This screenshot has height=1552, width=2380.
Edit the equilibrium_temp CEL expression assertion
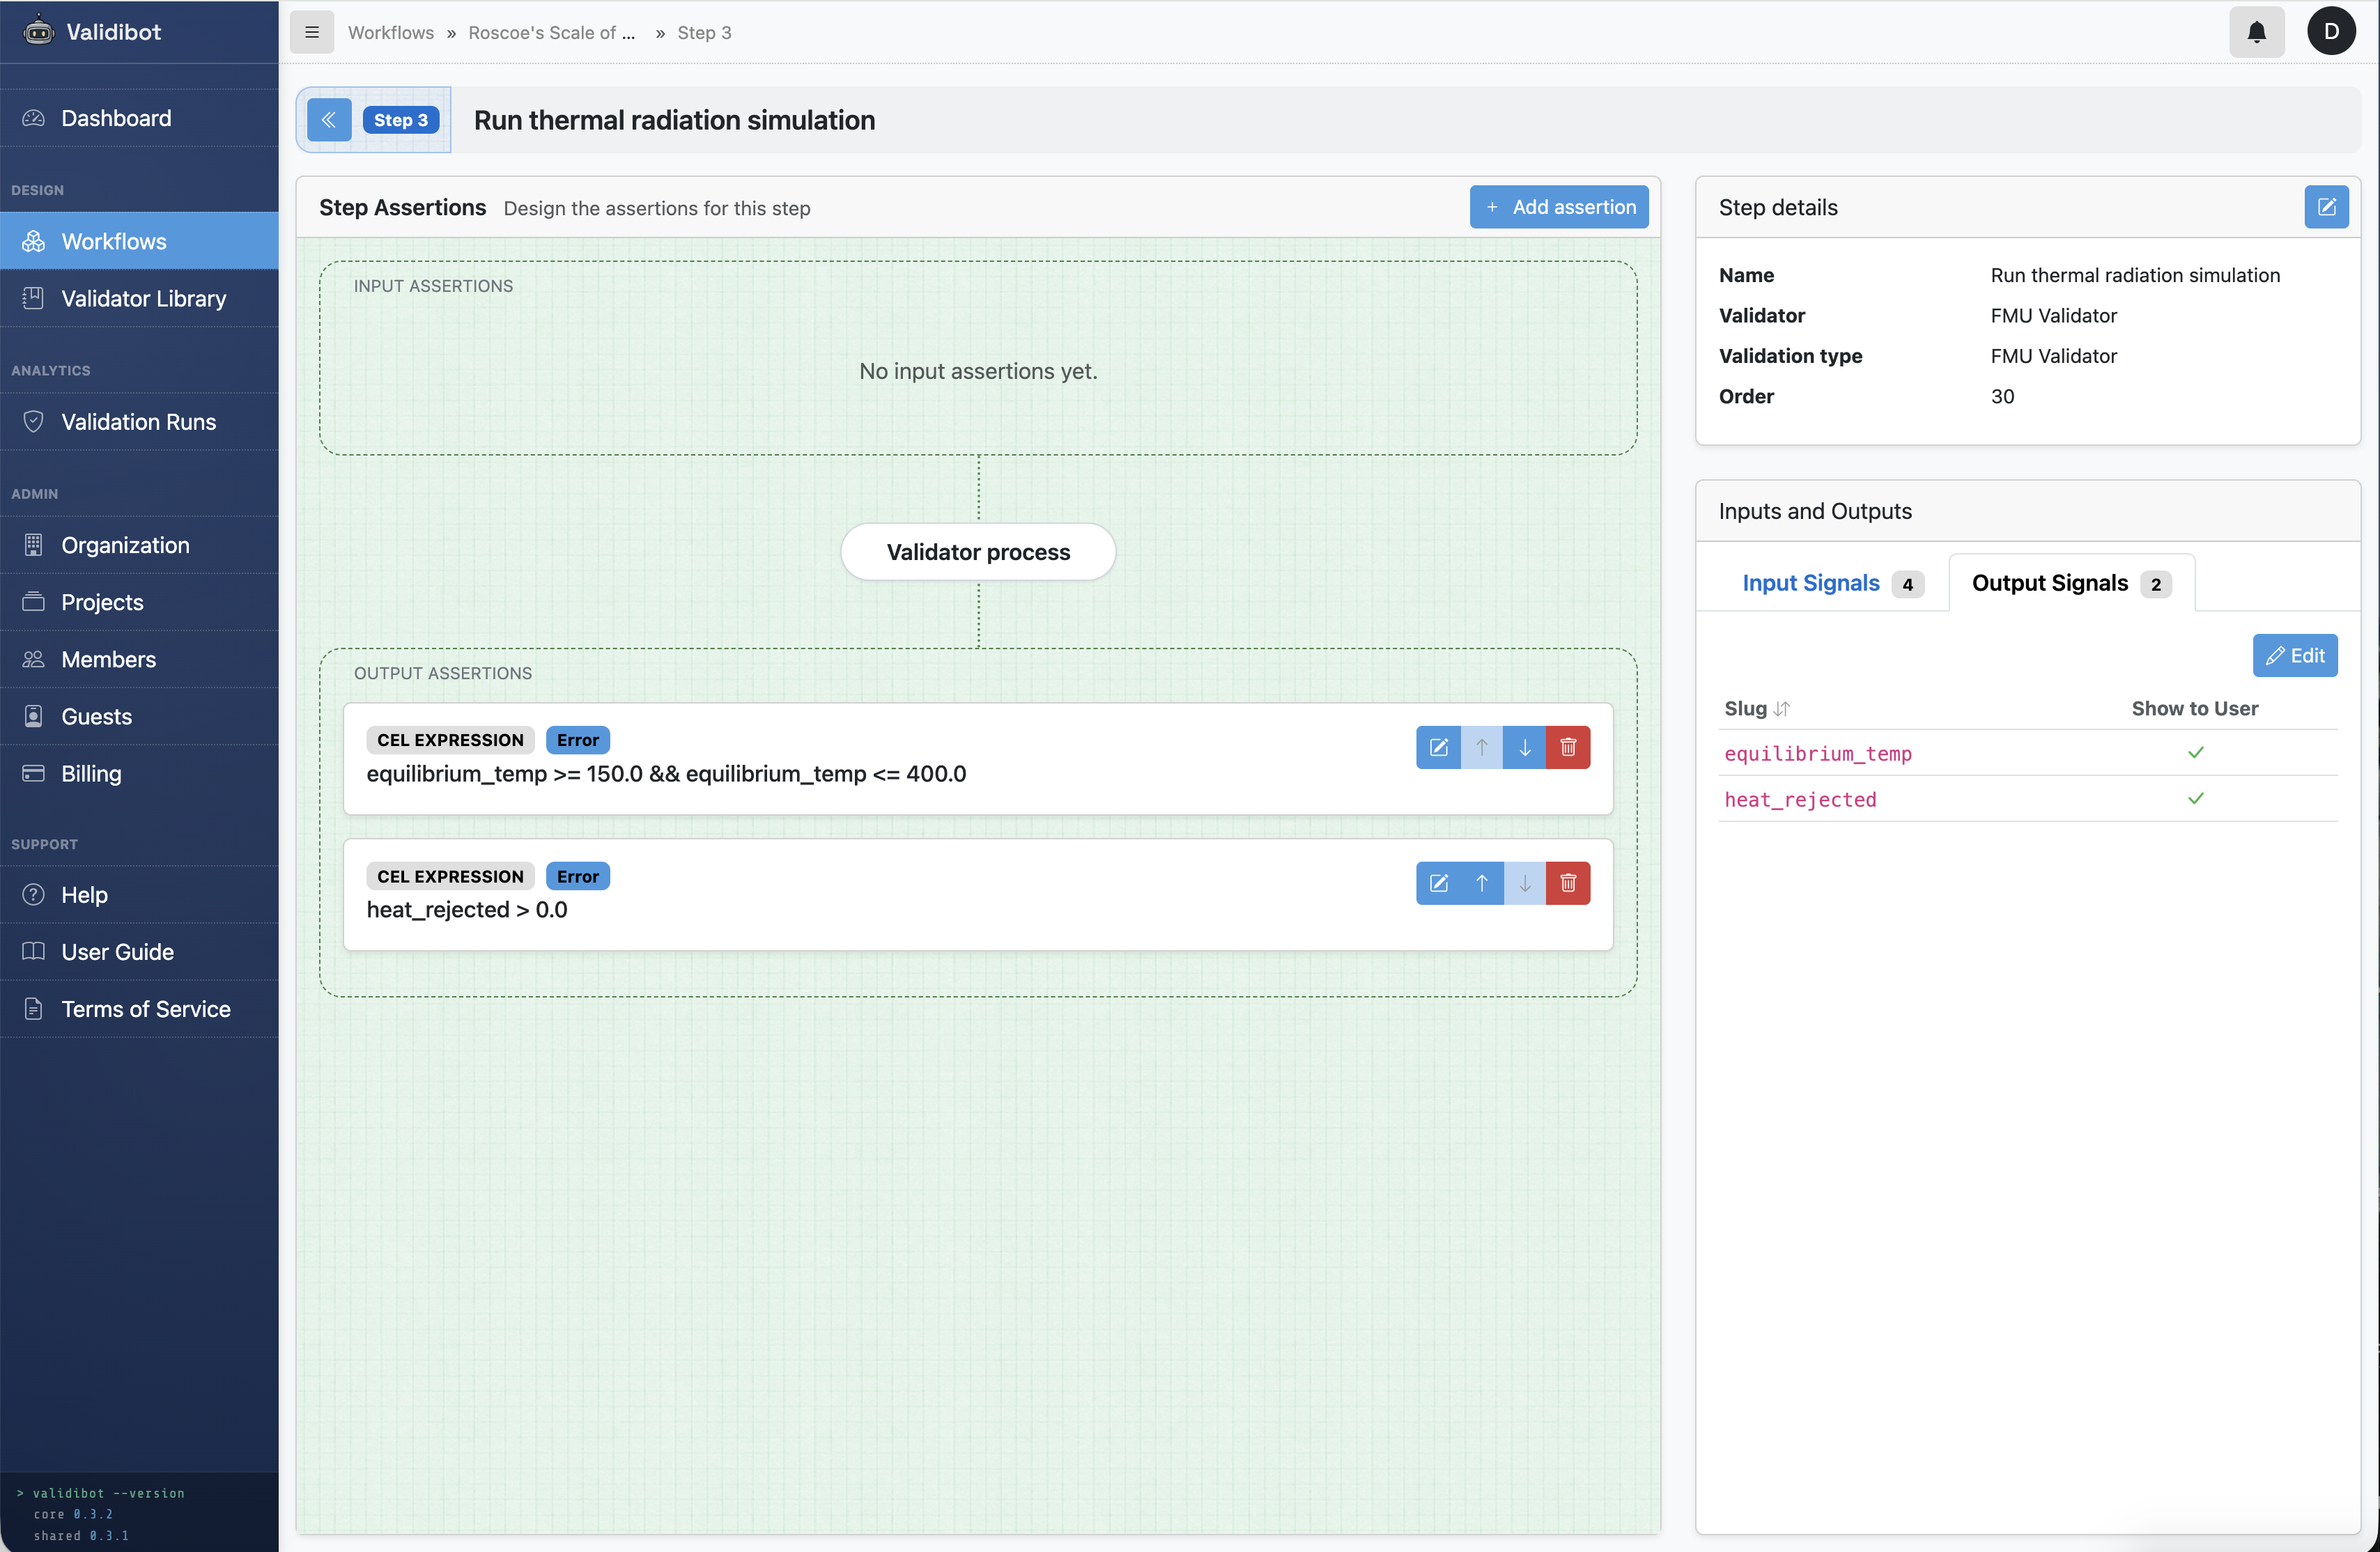pos(1438,747)
